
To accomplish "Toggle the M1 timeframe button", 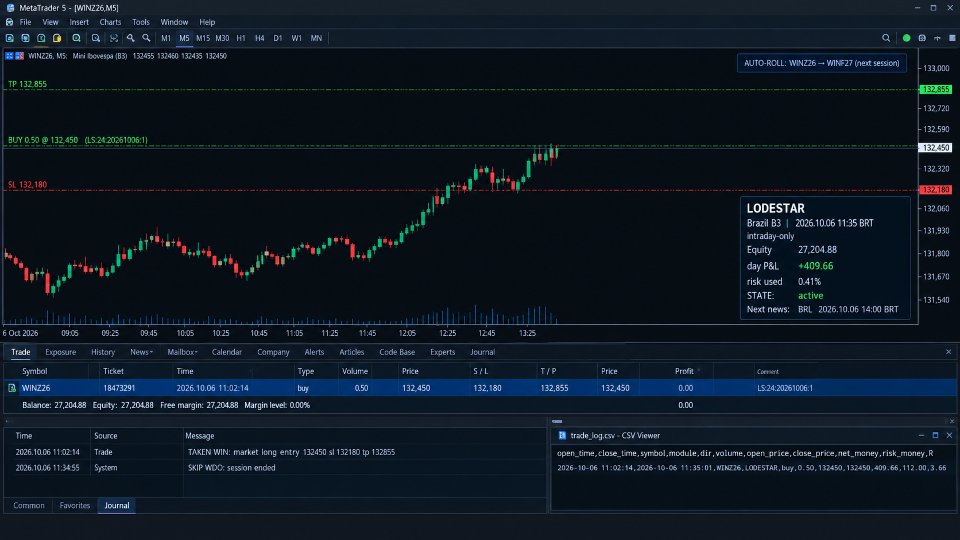I will click(x=166, y=38).
